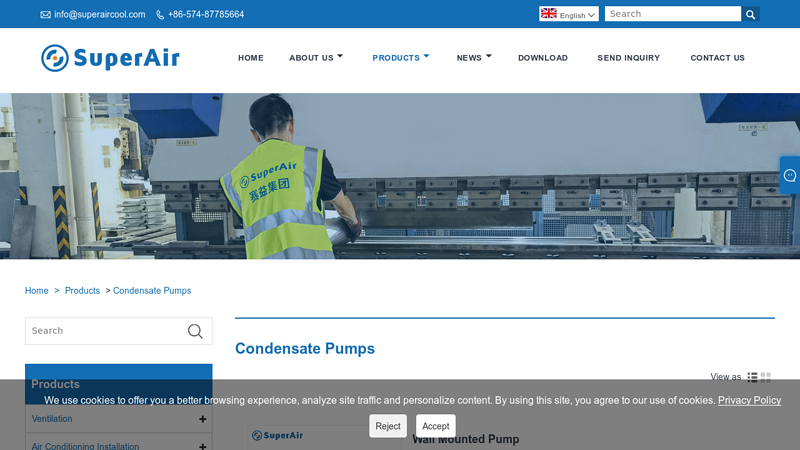The width and height of the screenshot is (800, 450).
Task: Open the English language dropdown
Action: pyautogui.click(x=568, y=14)
